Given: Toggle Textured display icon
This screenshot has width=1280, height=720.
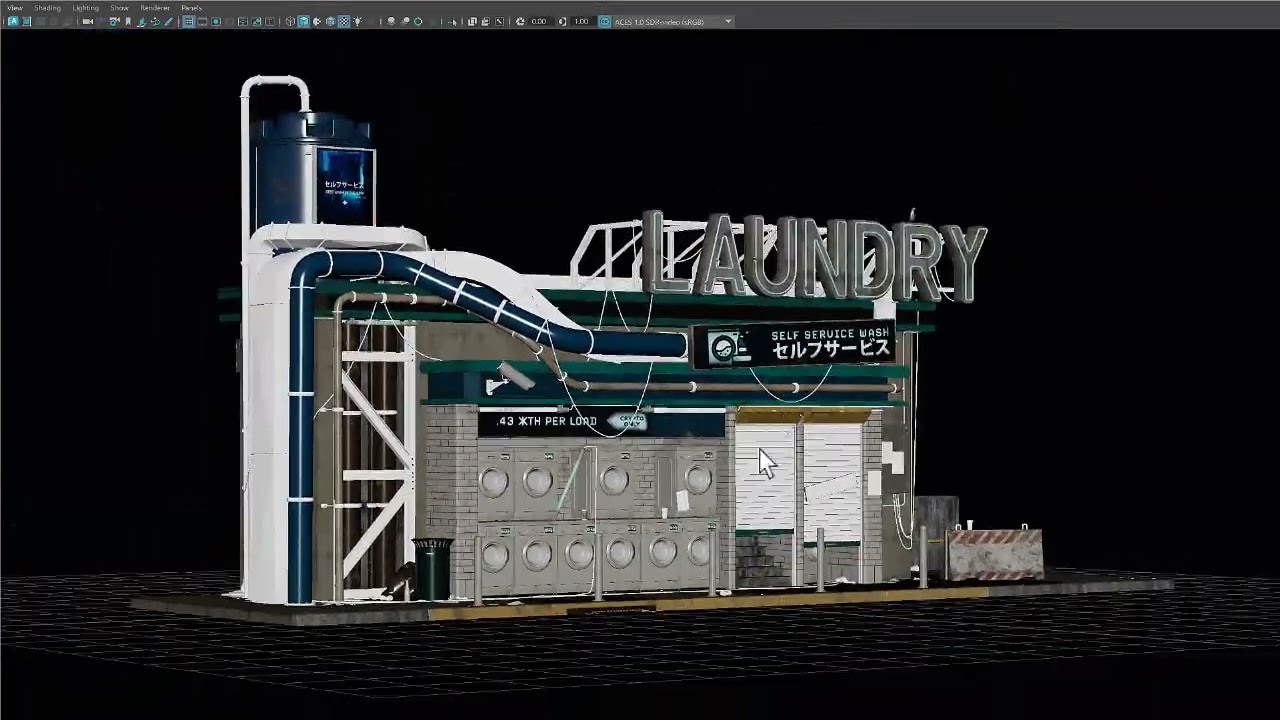Looking at the screenshot, I should point(344,21).
